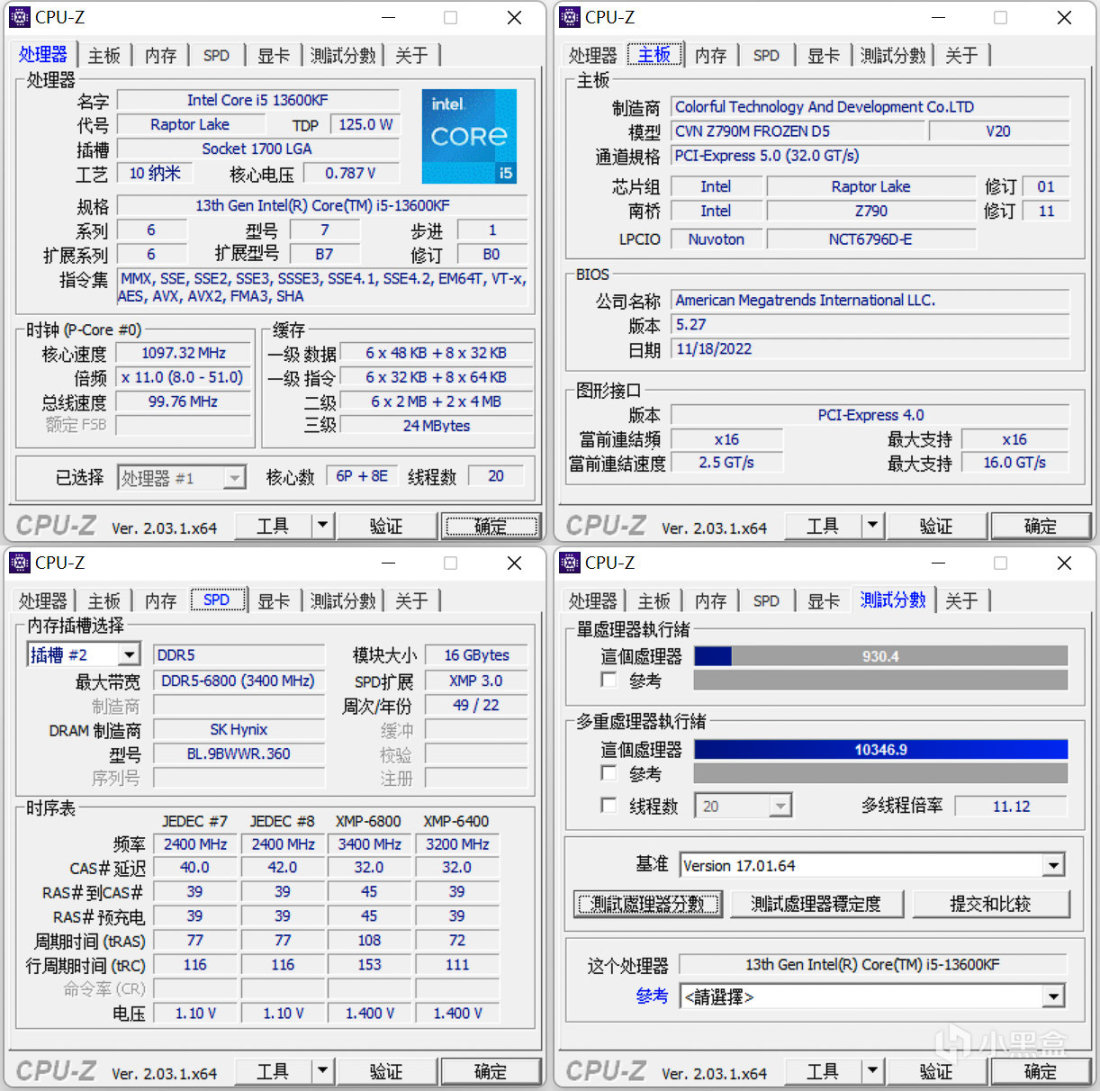Click 验证 in the processor window
Image resolution: width=1100 pixels, height=1091 pixels.
point(386,526)
